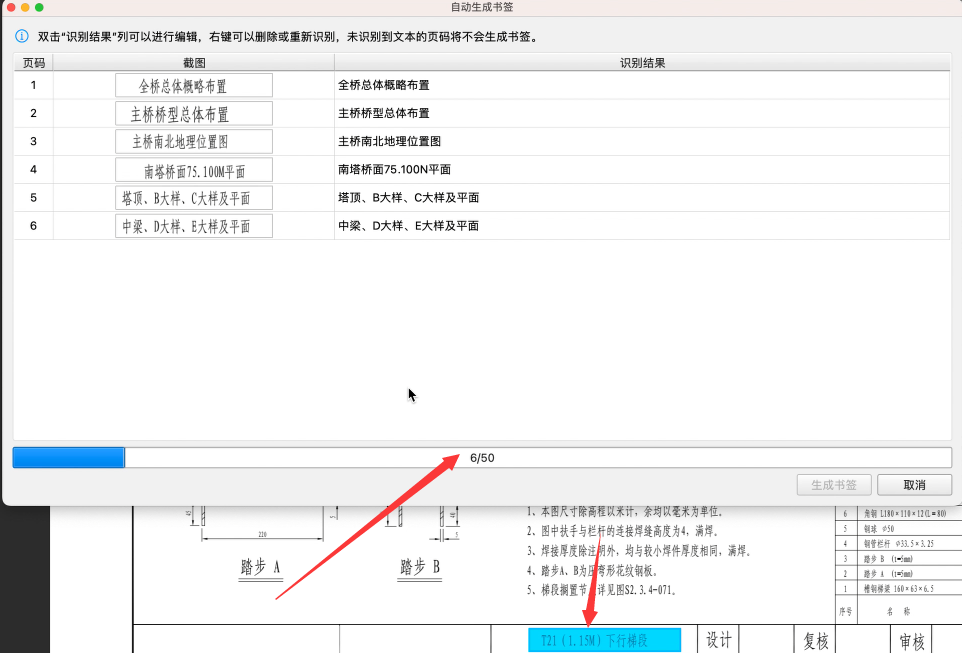The width and height of the screenshot is (962, 653).
Task: Click the 截图 column header
Action: [x=193, y=63]
